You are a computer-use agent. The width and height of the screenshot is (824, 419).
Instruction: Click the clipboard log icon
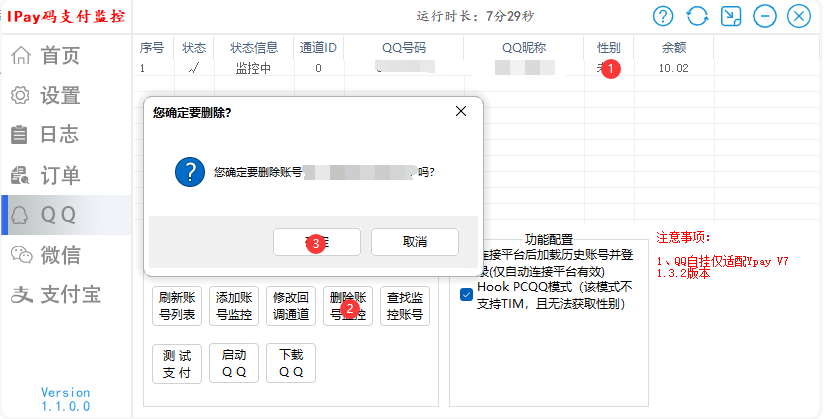(19, 135)
